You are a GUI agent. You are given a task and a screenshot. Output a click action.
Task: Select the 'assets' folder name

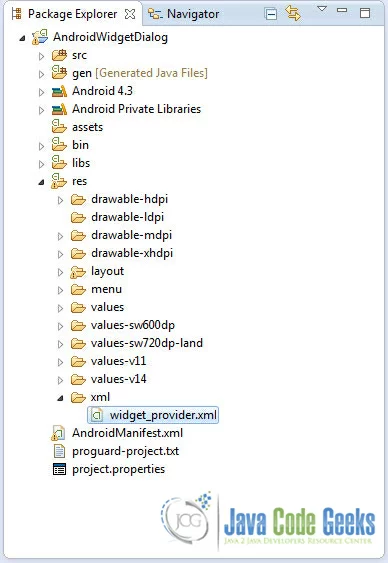pyautogui.click(x=88, y=127)
